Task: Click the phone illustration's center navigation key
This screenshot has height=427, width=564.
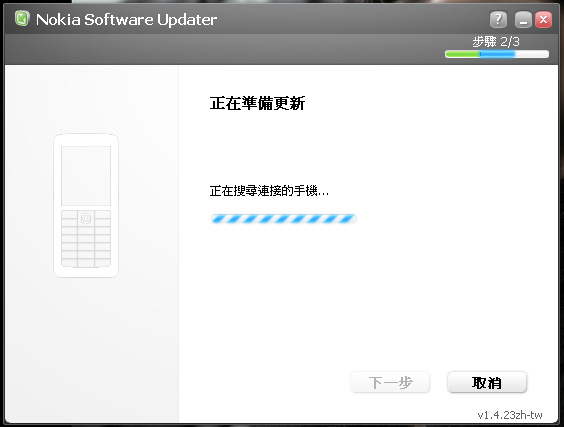Action: point(86,218)
